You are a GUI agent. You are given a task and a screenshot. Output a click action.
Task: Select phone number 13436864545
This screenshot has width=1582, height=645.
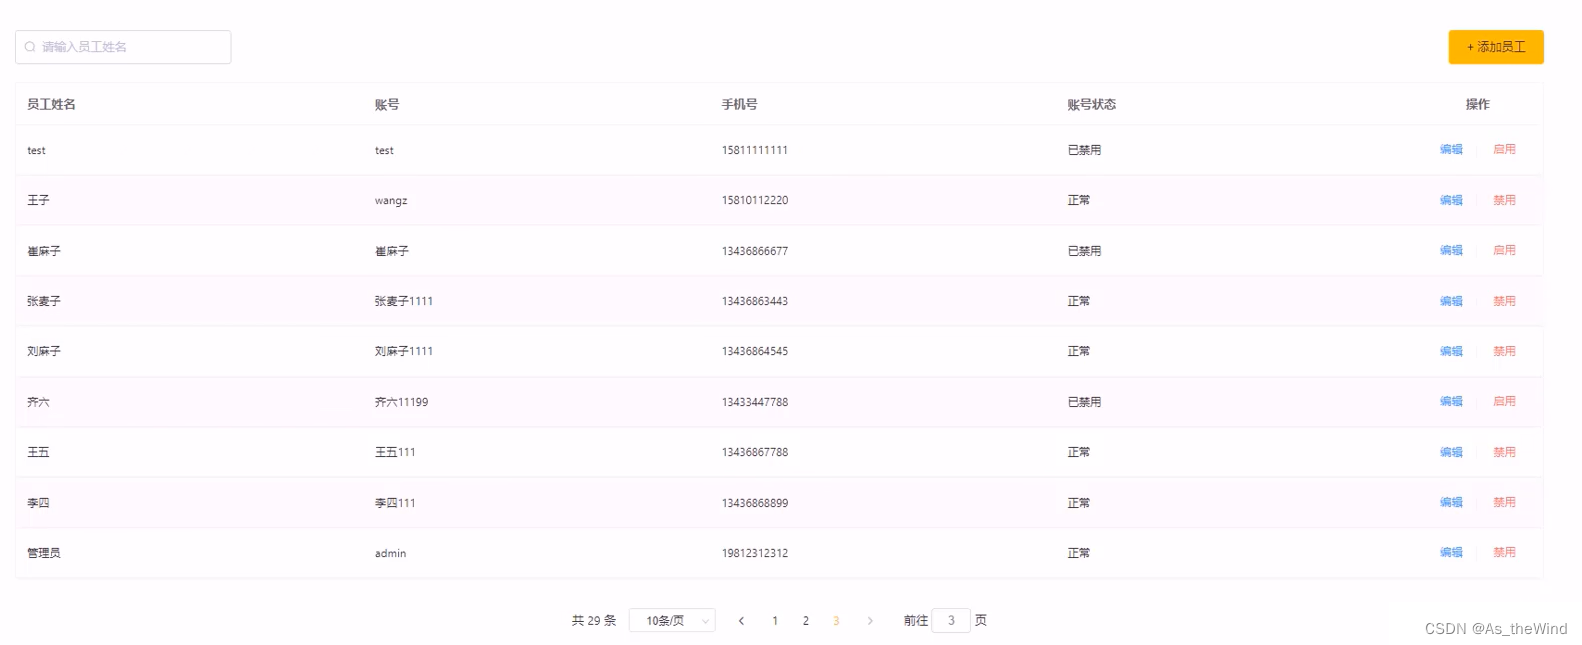click(x=755, y=351)
